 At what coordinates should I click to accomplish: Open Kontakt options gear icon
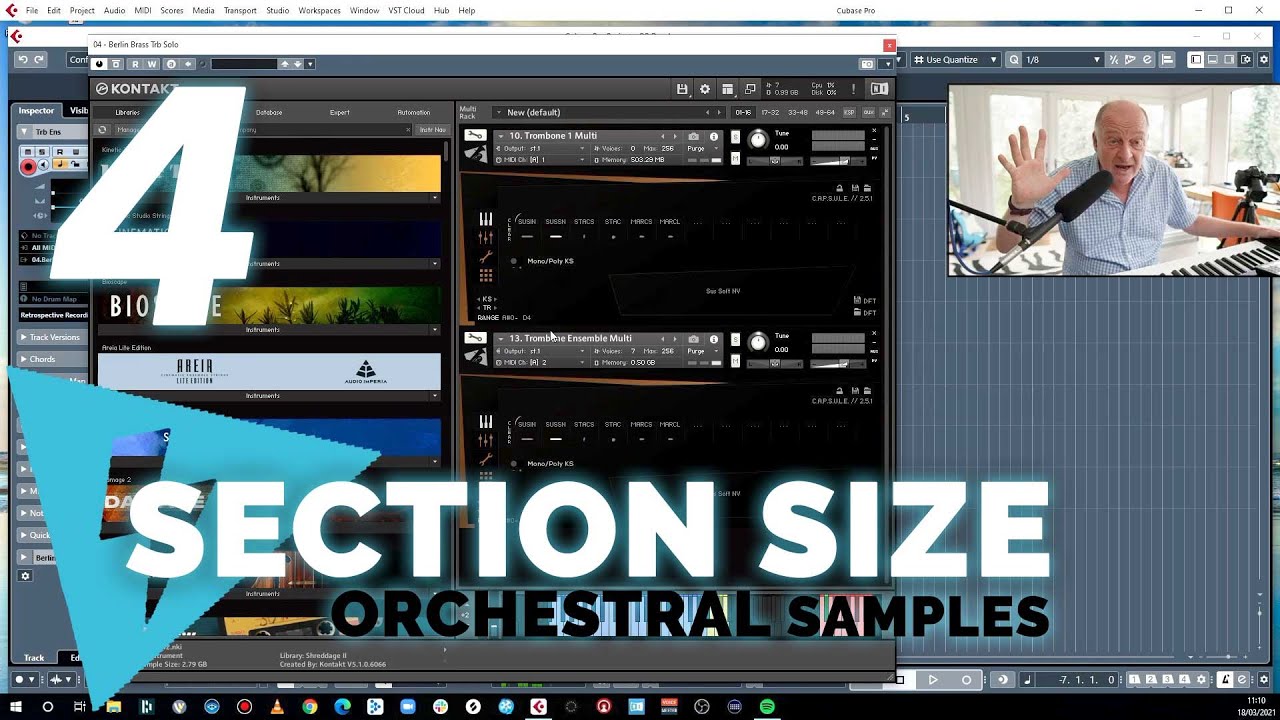point(704,89)
